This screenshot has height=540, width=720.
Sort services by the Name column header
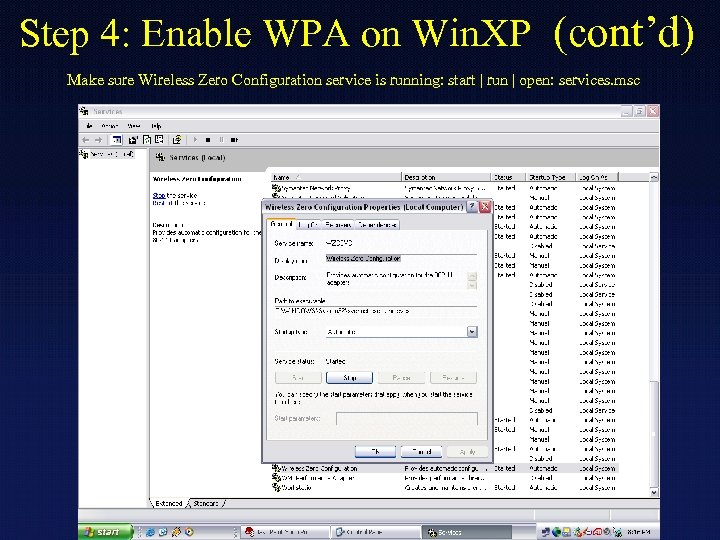click(336, 177)
